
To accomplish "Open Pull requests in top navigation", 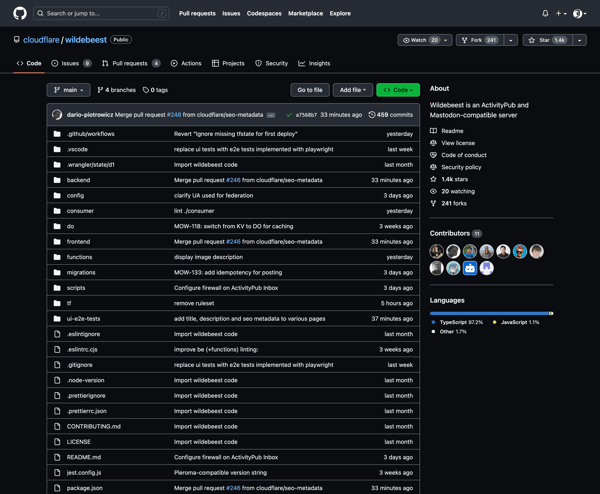I will pyautogui.click(x=197, y=13).
